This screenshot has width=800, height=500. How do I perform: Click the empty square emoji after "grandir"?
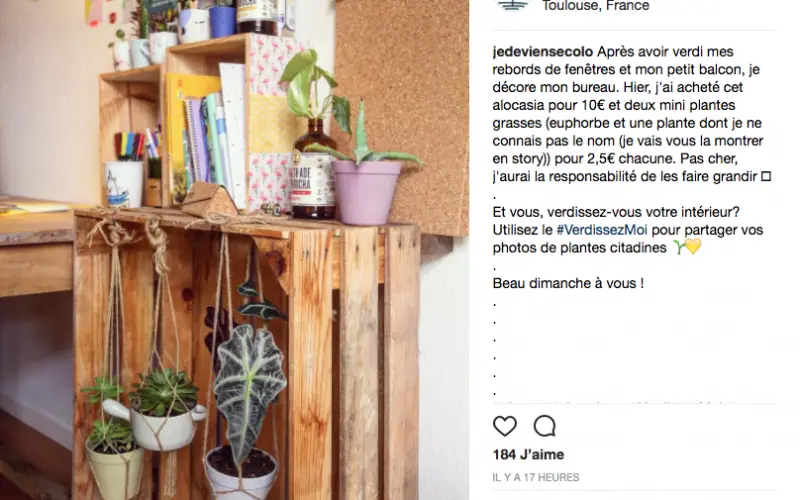point(765,177)
